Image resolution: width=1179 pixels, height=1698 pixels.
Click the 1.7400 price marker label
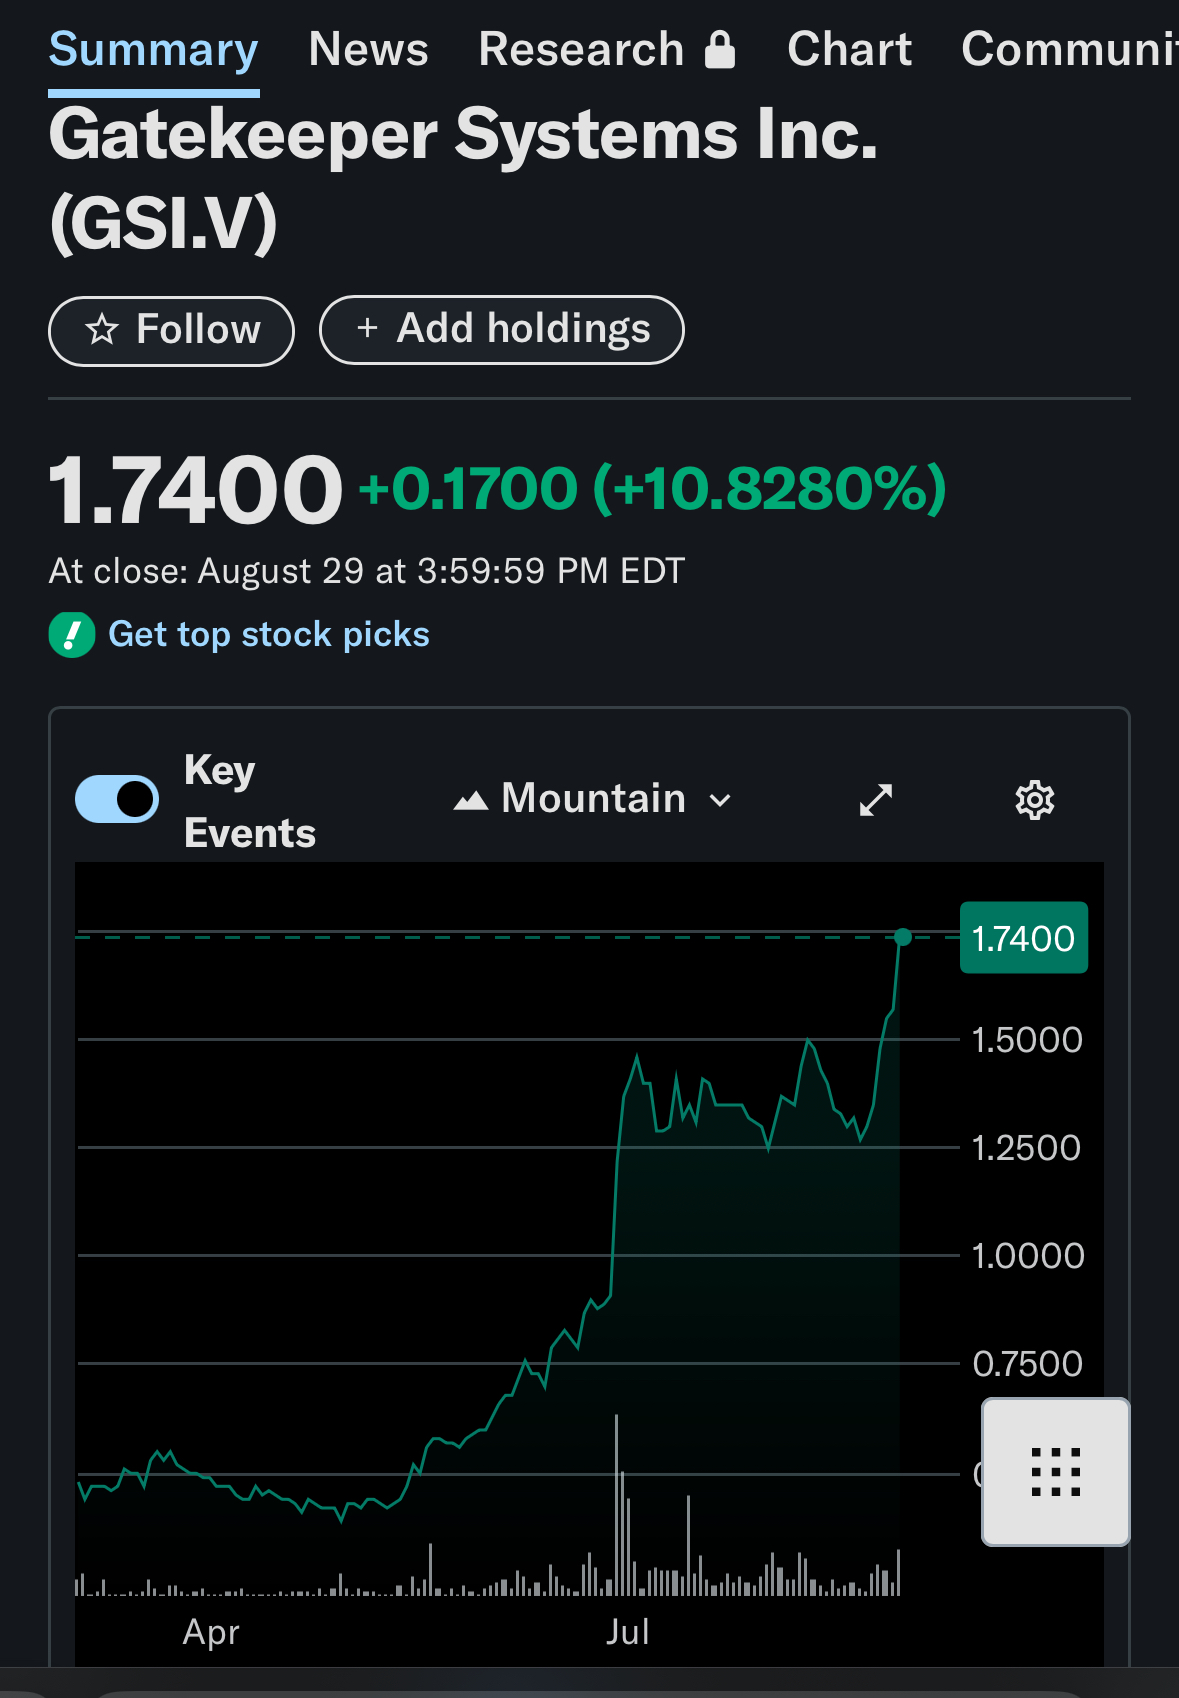[1024, 938]
